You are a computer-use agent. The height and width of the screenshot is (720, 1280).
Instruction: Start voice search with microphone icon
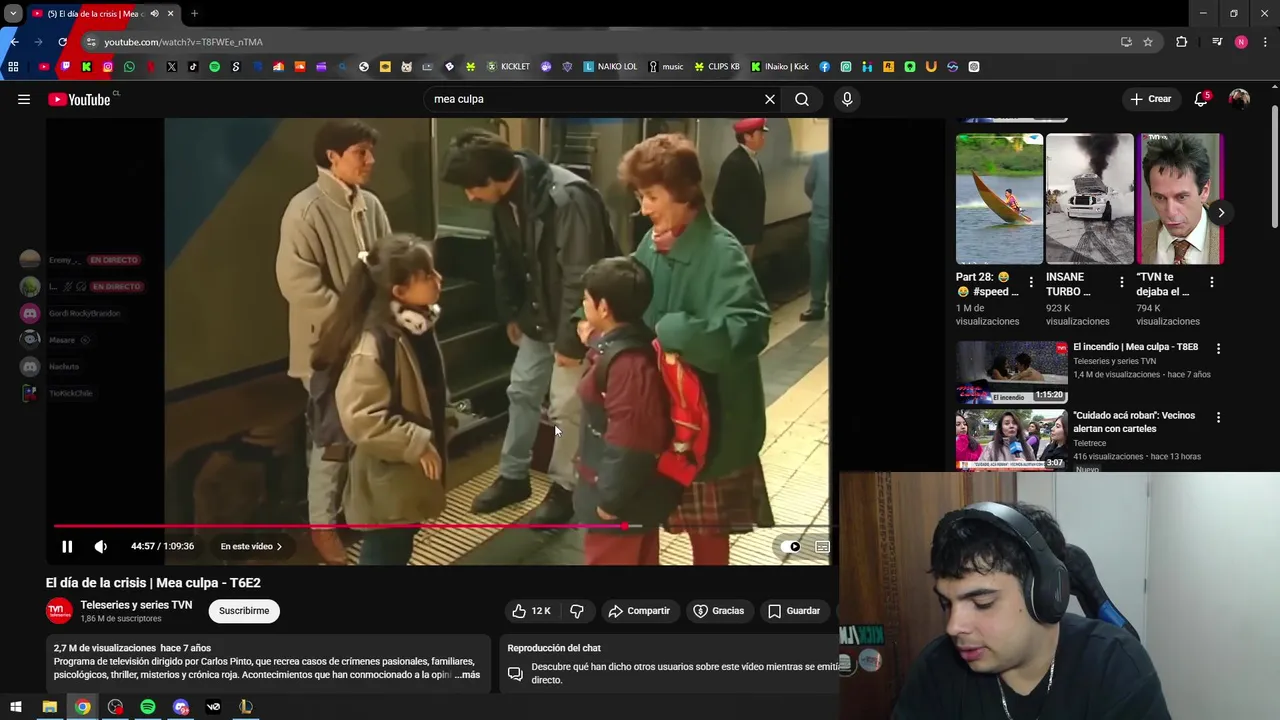[847, 99]
